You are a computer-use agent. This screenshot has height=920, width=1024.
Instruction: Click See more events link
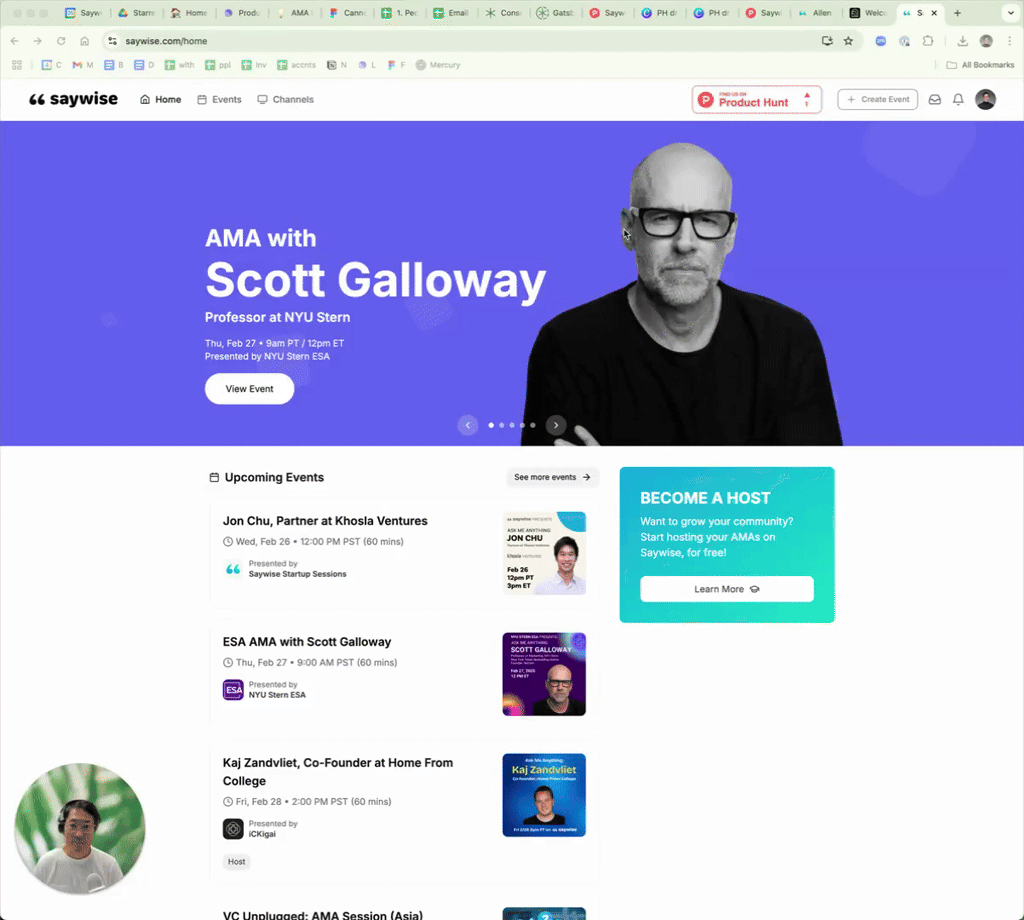coord(552,477)
